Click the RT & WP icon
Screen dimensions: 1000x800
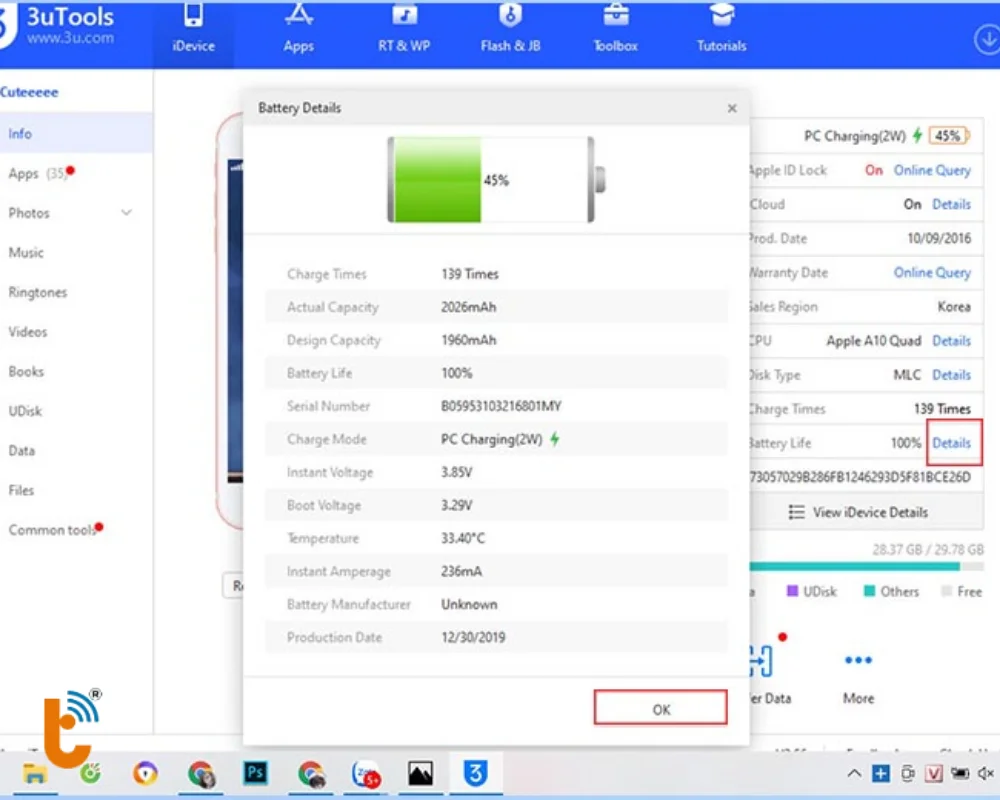coord(404,30)
